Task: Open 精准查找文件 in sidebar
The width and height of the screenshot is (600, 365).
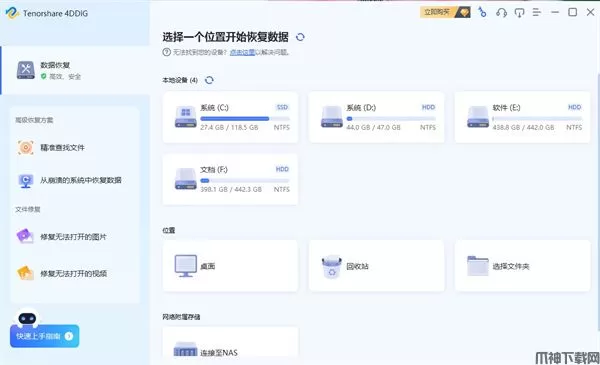Action: (x=75, y=147)
